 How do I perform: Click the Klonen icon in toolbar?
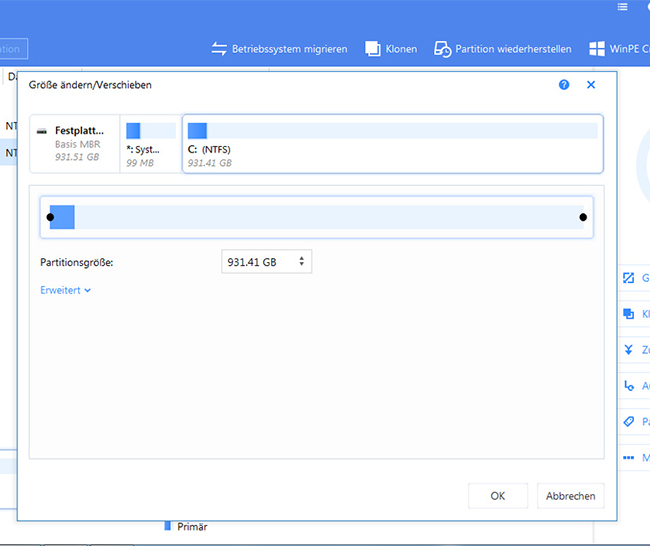pos(373,48)
